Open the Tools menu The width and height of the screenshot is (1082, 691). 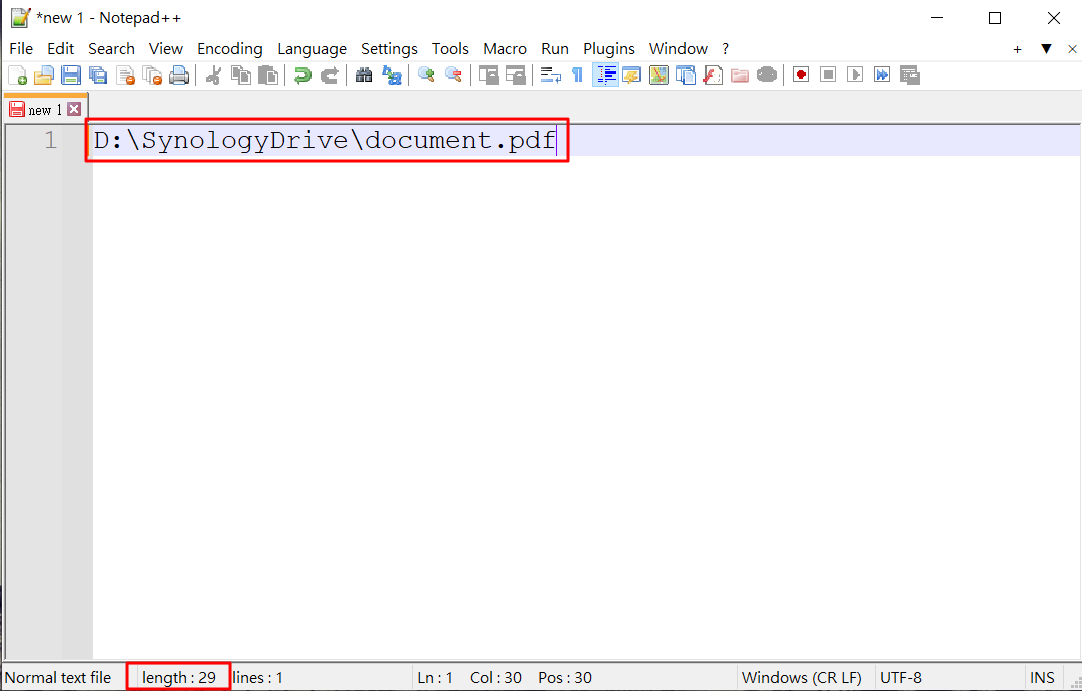[451, 49]
